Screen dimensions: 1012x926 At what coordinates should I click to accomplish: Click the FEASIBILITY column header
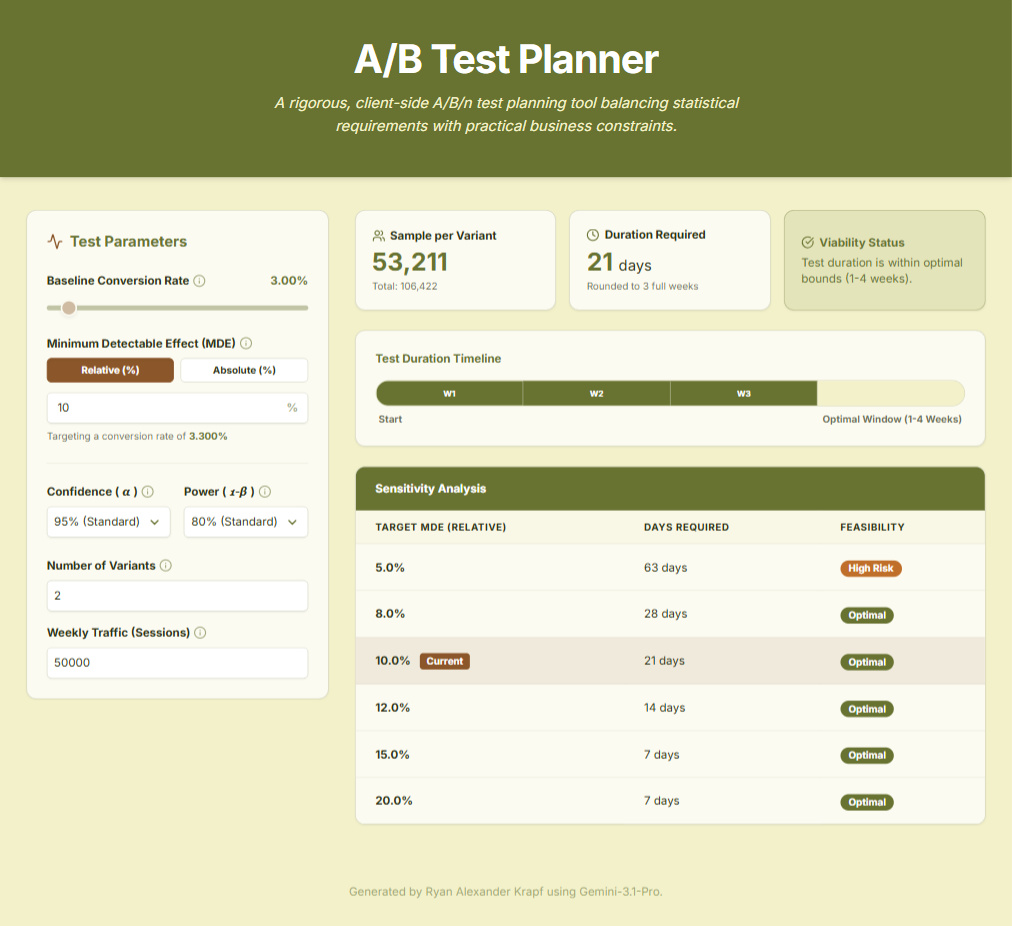pyautogui.click(x=872, y=527)
